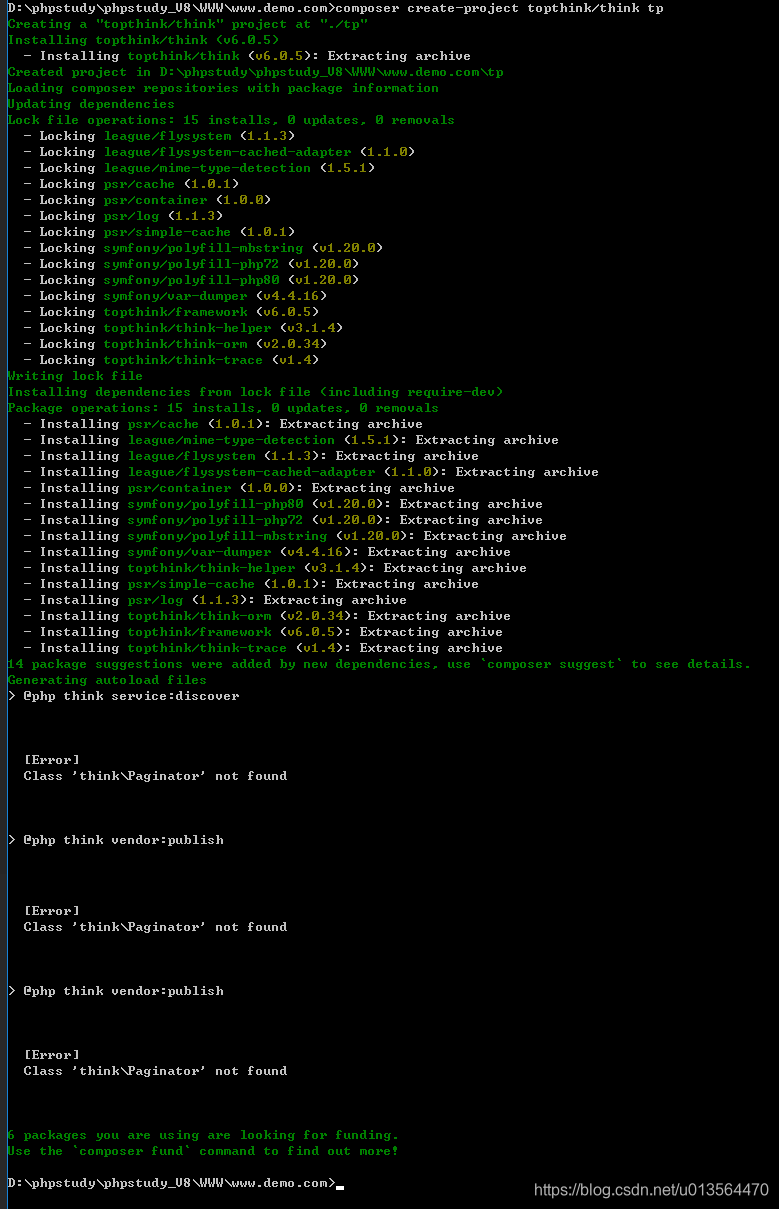Click the 'Installing league/mime-type-detection' line

291,440
